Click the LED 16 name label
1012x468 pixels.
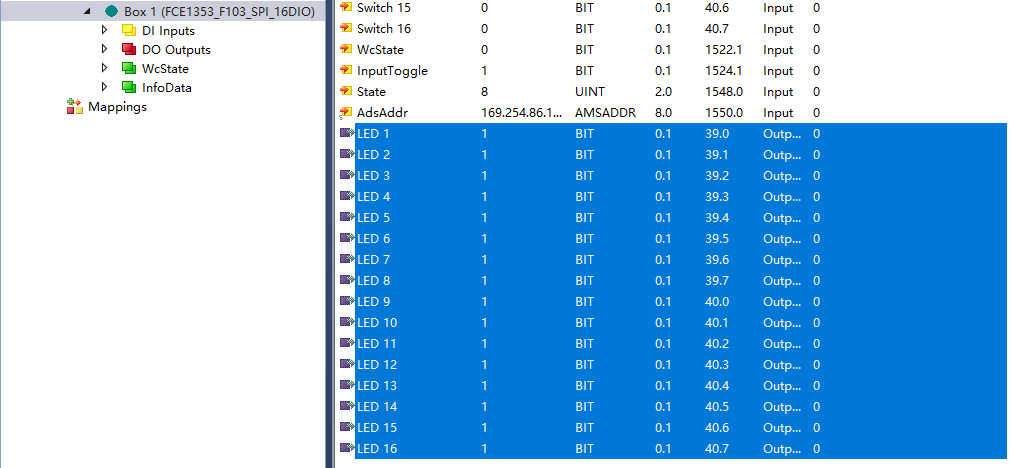tap(377, 449)
